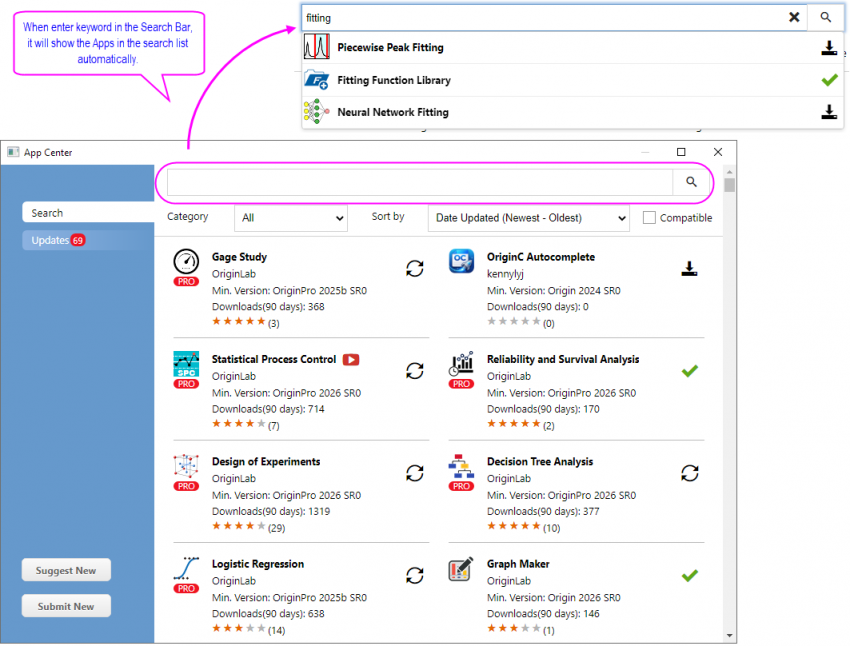
Task: Update the Decision Tree Analysis app
Action: [690, 473]
